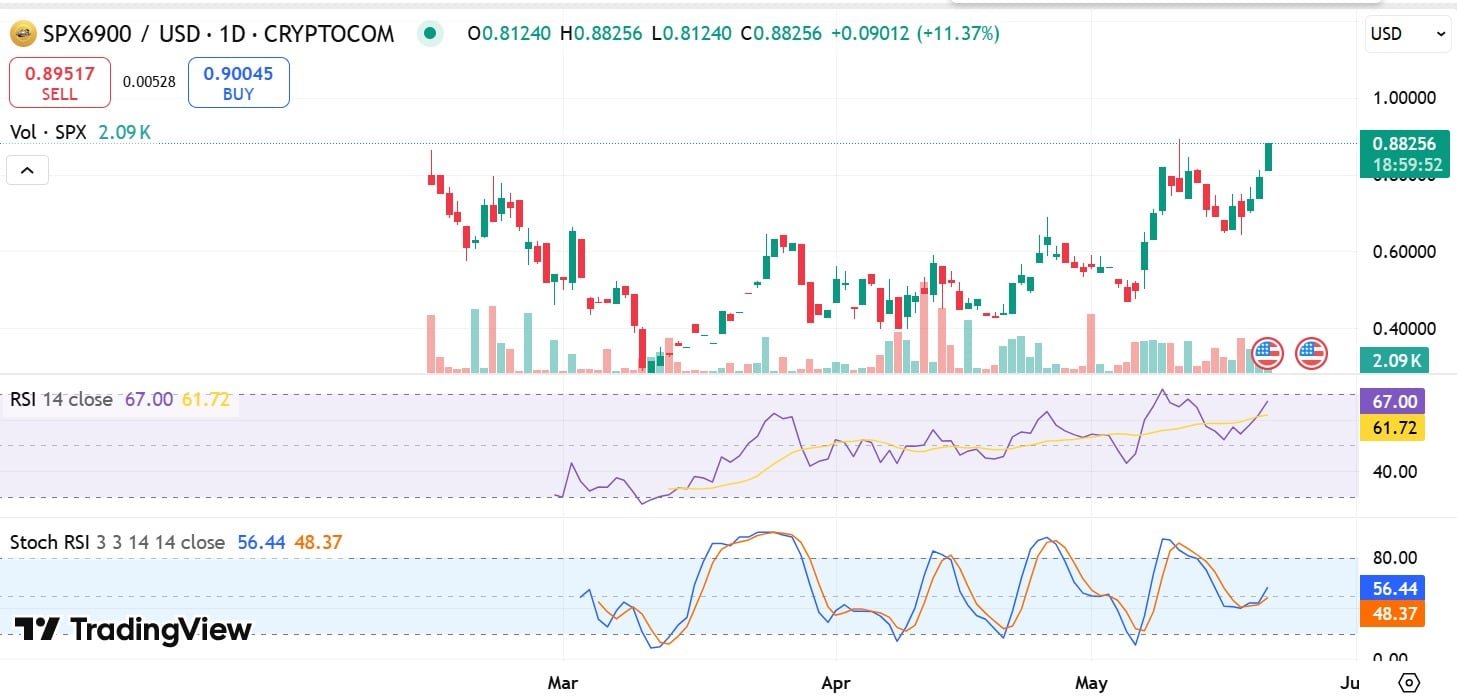Open chart settings hexagon icon
Image resolution: width=1457 pixels, height=699 pixels.
(1408, 683)
